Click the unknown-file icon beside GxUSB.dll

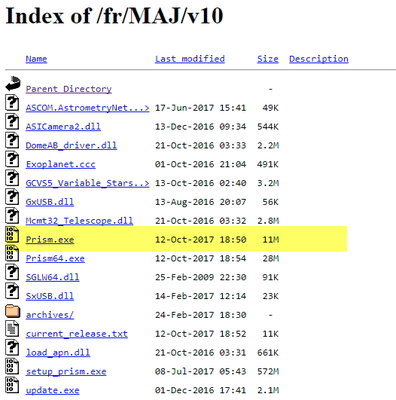click(12, 196)
